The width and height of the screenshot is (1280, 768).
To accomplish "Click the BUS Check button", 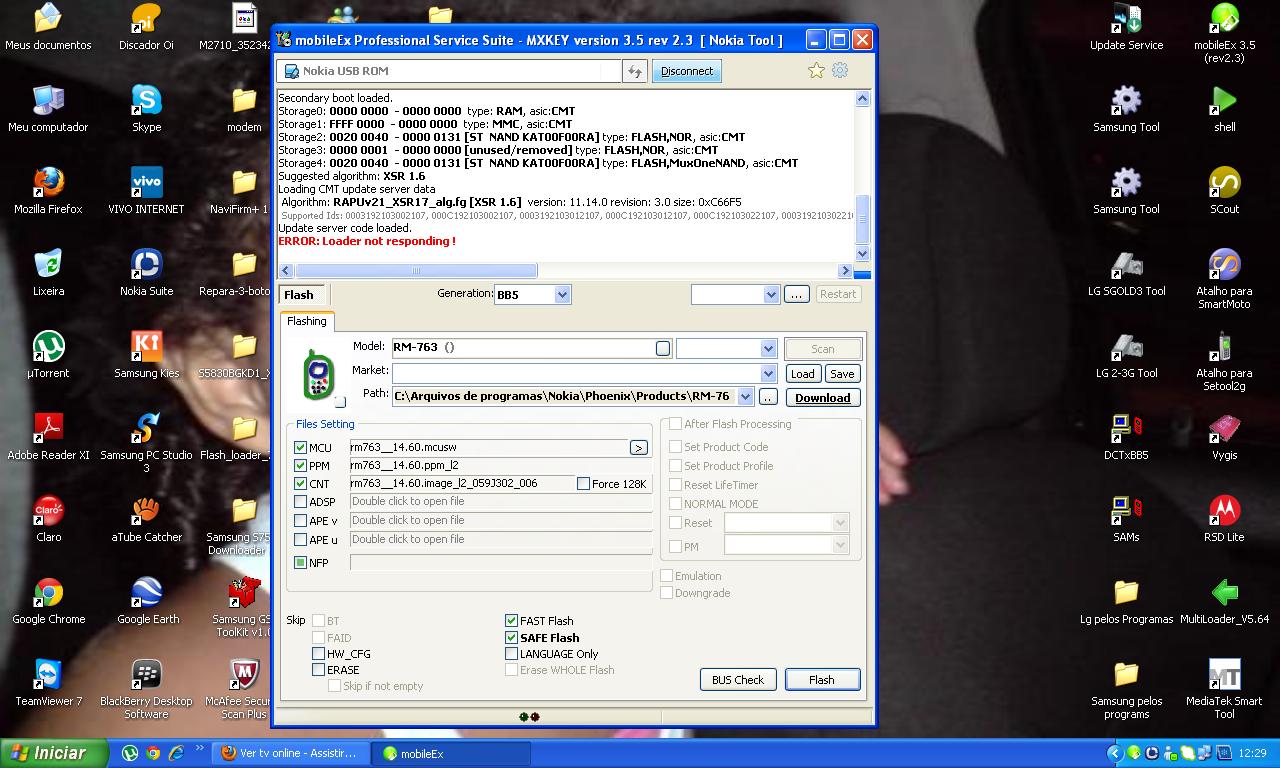I will pyautogui.click(x=738, y=680).
